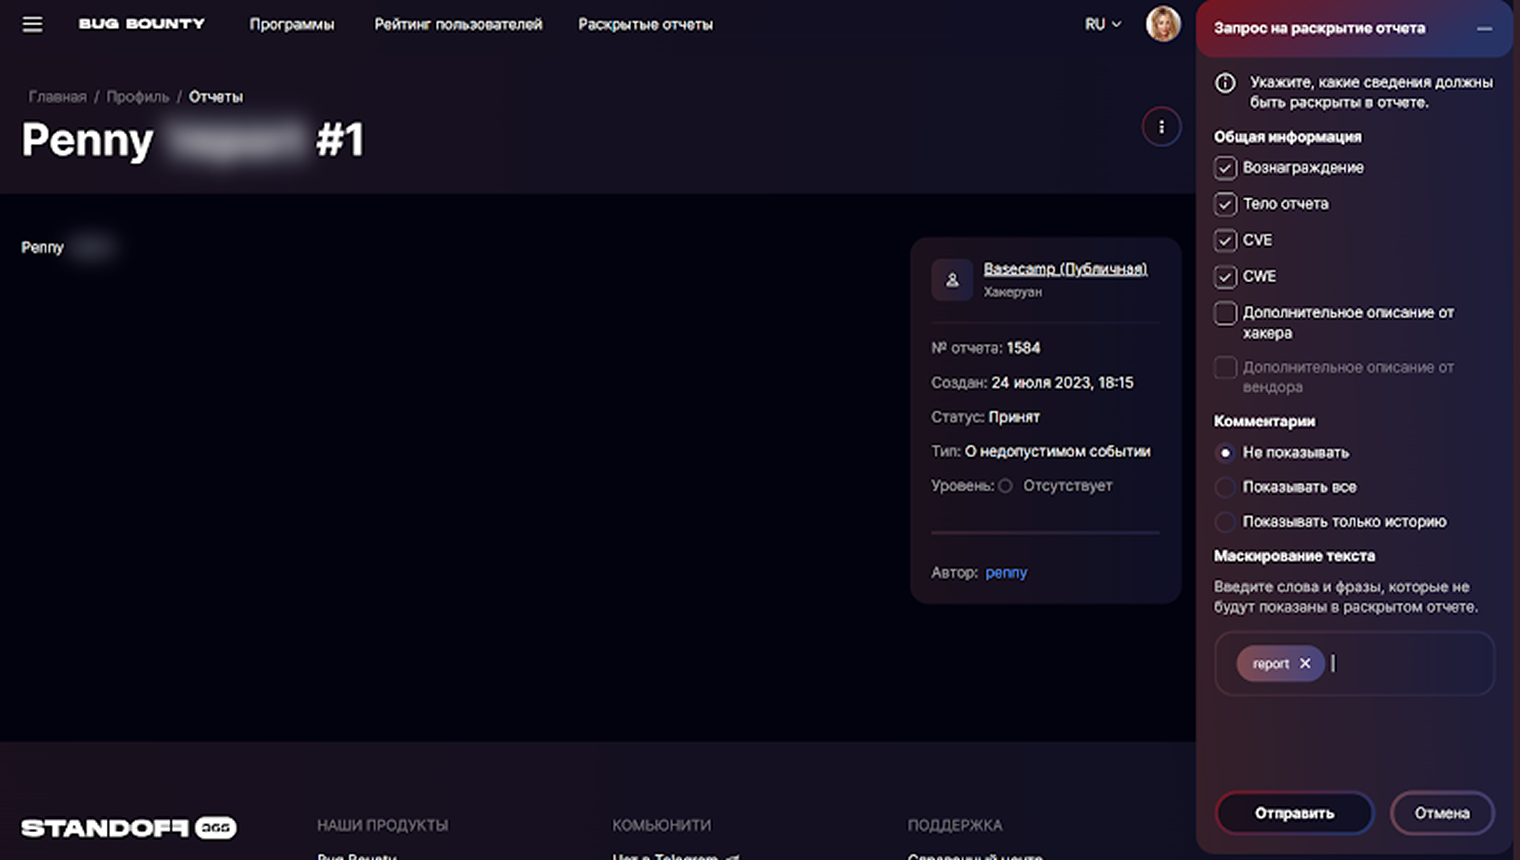Go to Рейтинг пользователей page
Viewport: 1520px width, 860px height.
(x=458, y=24)
